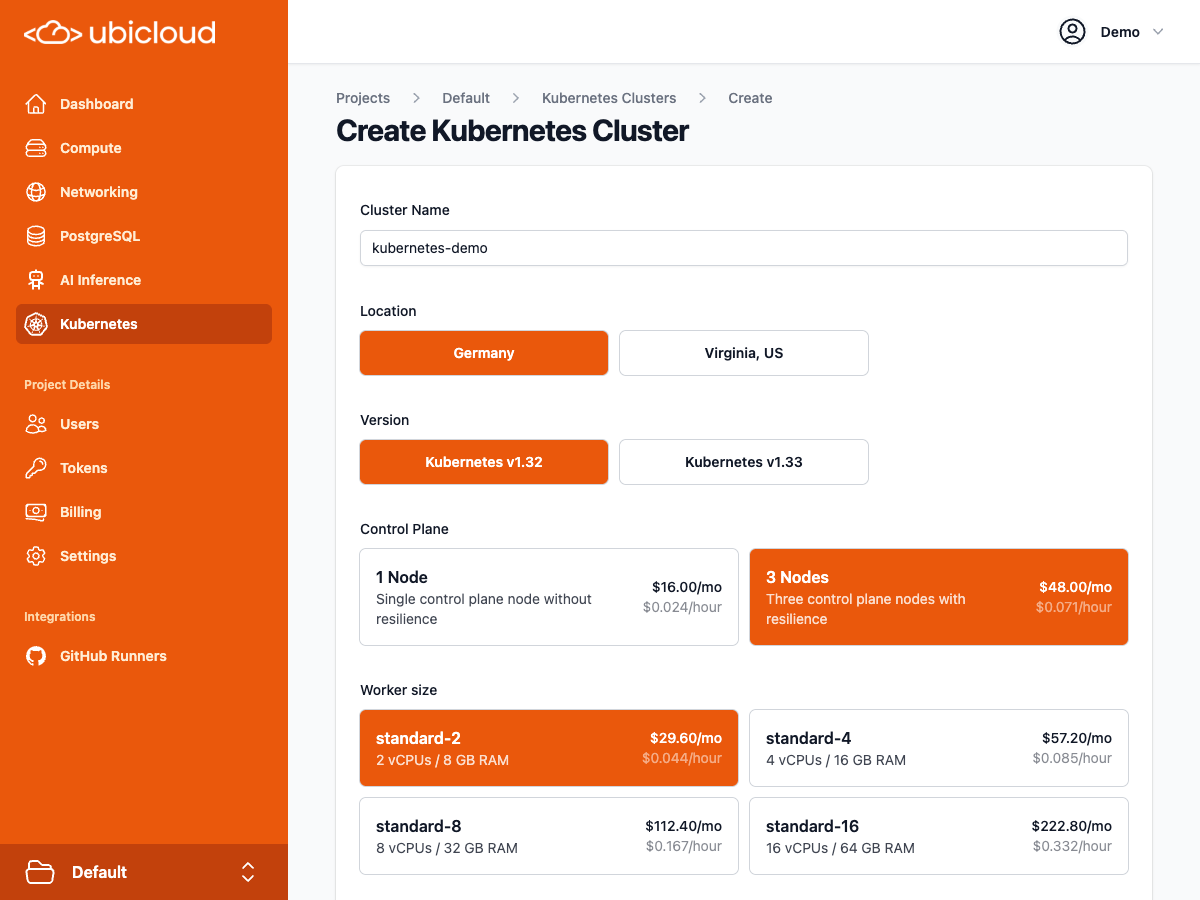This screenshot has height=900, width=1200.
Task: Click the Worker size label
Action: tap(398, 690)
